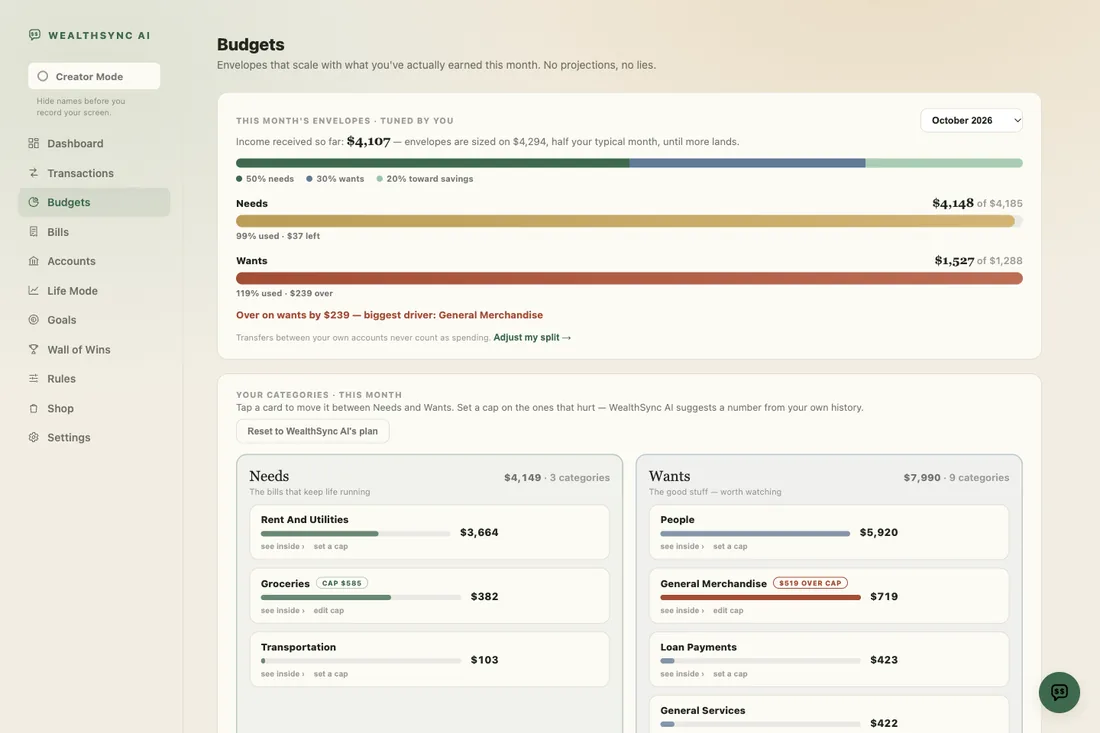Click the Life Mode chart icon

click(33, 290)
